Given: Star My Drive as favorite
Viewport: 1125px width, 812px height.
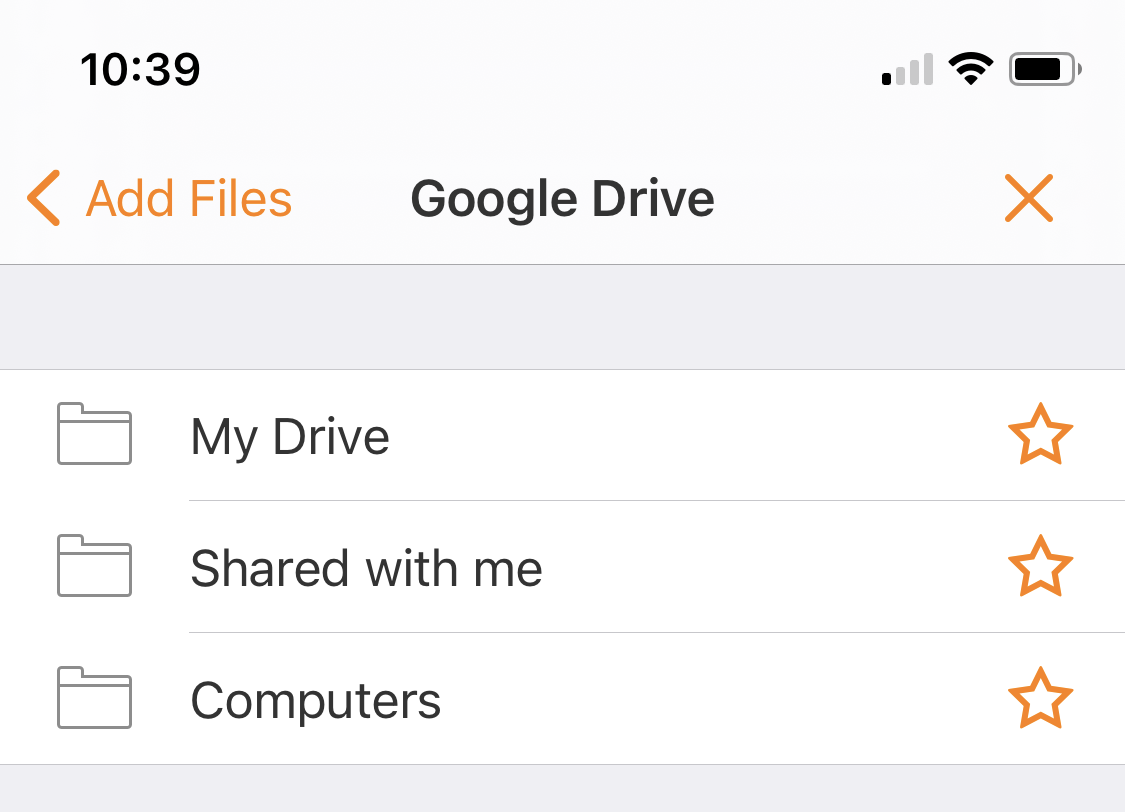Looking at the screenshot, I should (1040, 435).
